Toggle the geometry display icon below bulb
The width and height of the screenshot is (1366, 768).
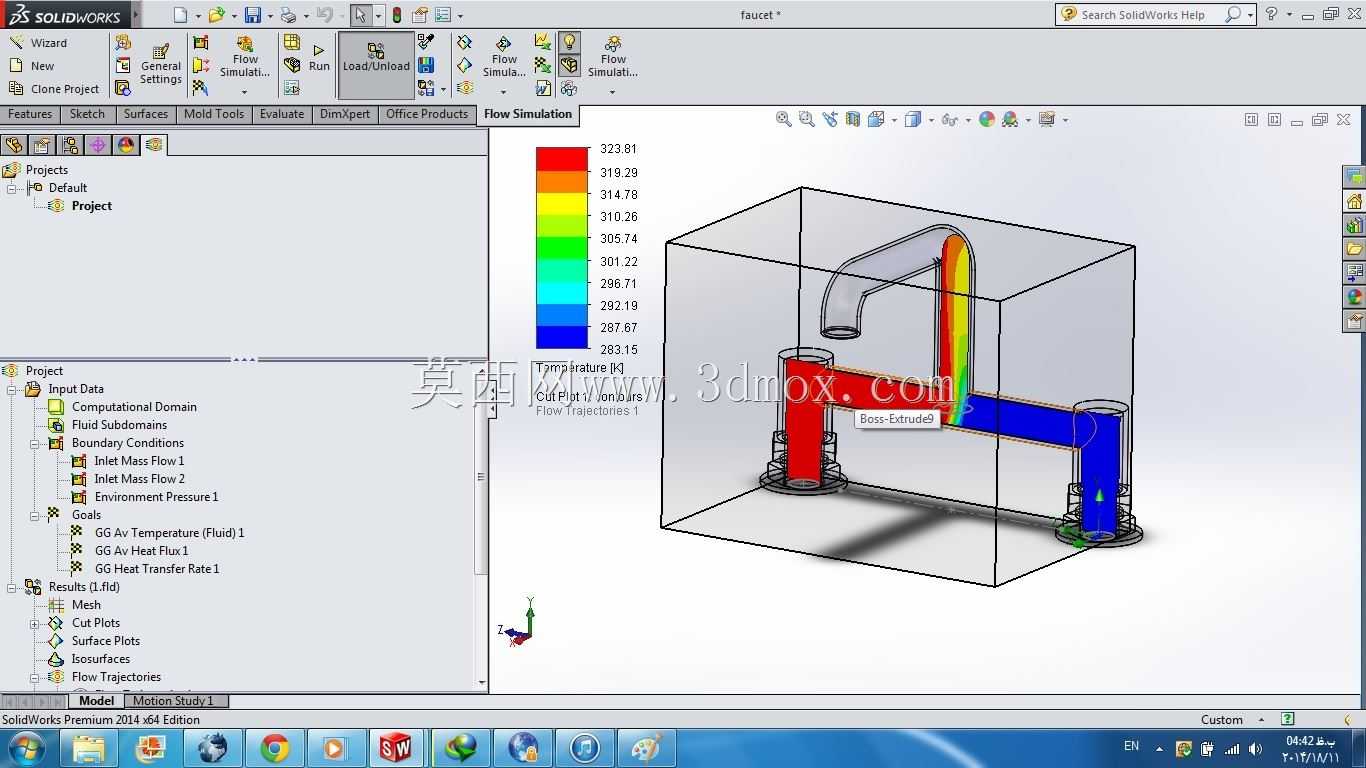pos(569,65)
